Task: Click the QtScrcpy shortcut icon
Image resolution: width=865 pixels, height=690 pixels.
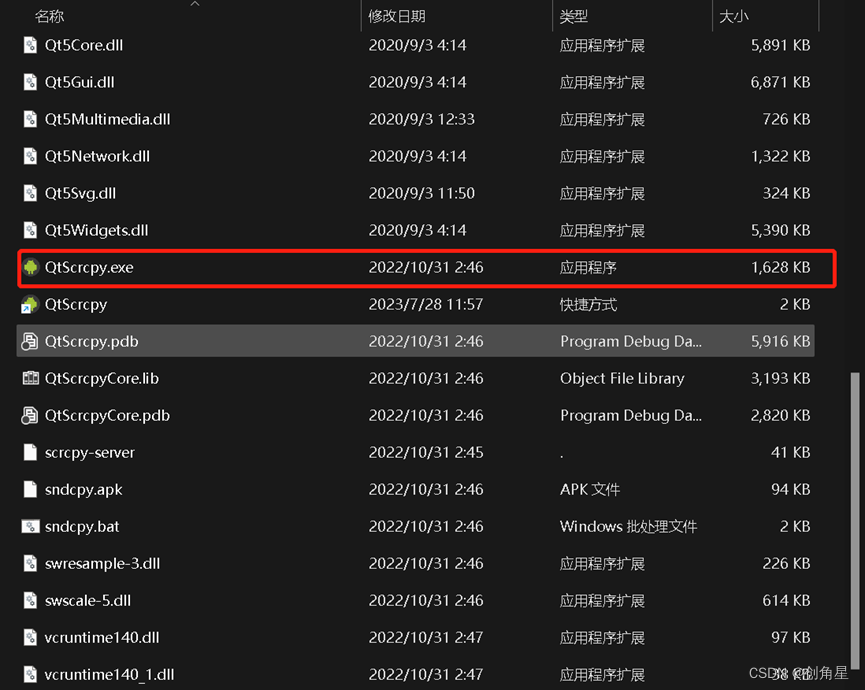Action: click(x=30, y=304)
